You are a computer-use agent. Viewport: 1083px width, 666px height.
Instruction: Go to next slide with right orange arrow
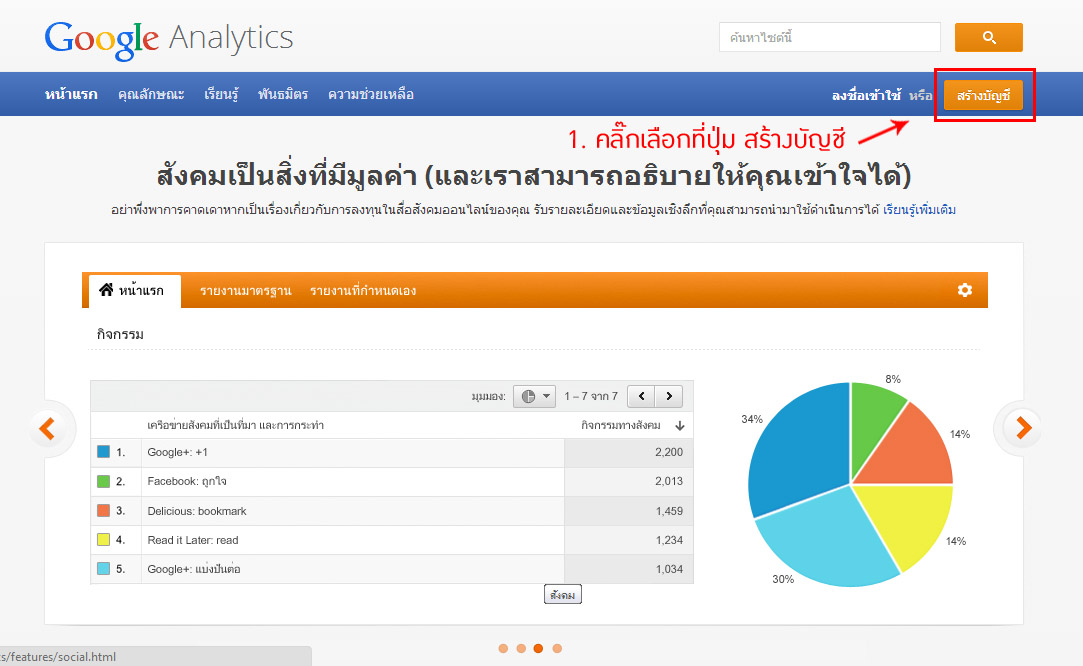pos(1023,428)
